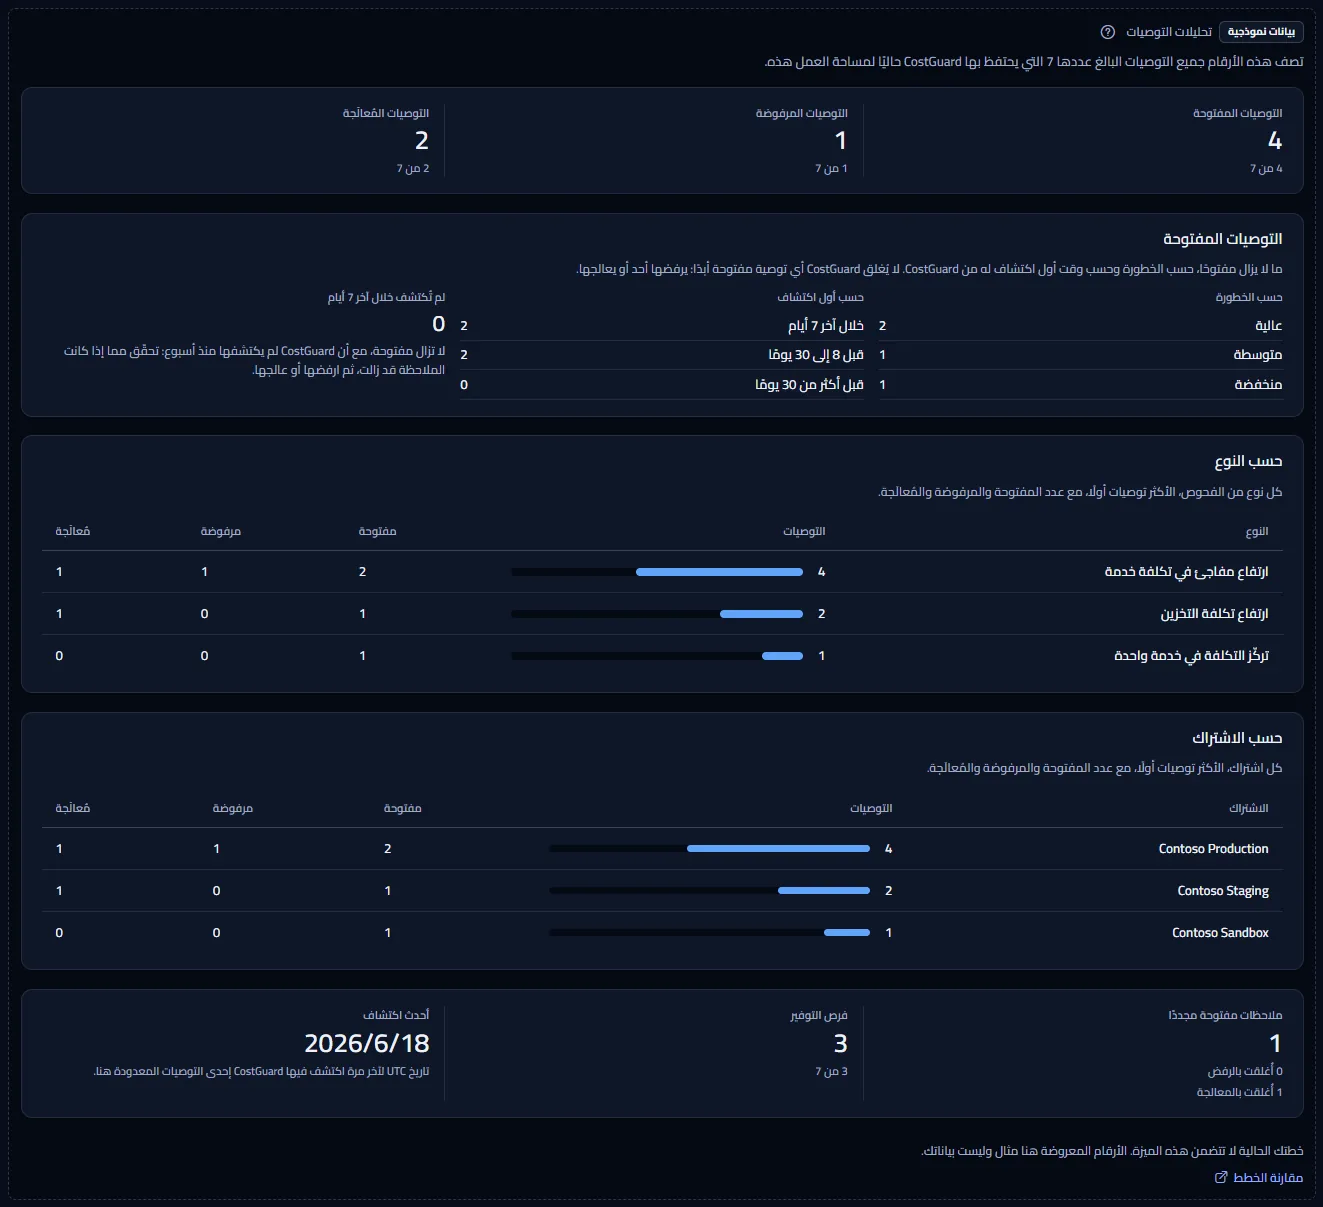Image resolution: width=1323 pixels, height=1207 pixels.
Task: Click the مرفوضة header in the subscription table
Action: point(233,808)
